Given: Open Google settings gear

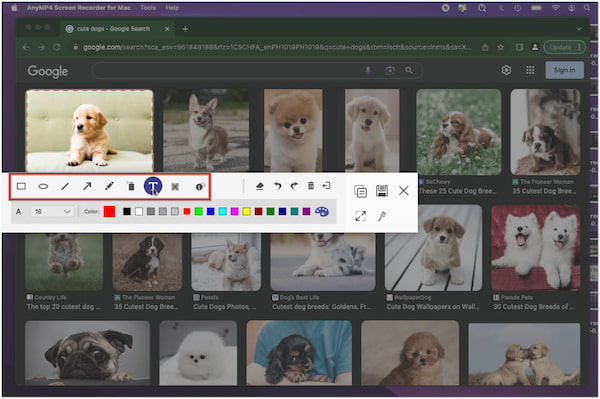Looking at the screenshot, I should (506, 70).
